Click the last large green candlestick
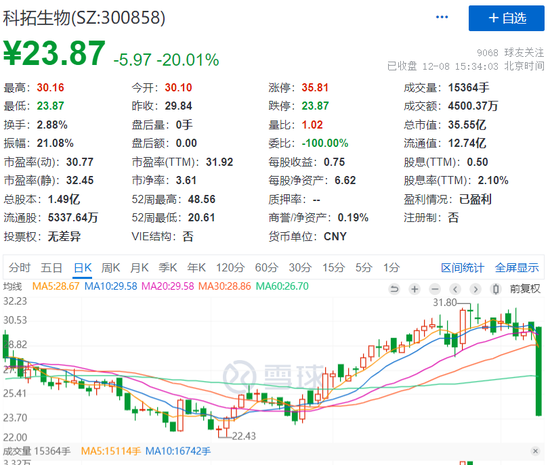The width and height of the screenshot is (550, 465). point(538,371)
